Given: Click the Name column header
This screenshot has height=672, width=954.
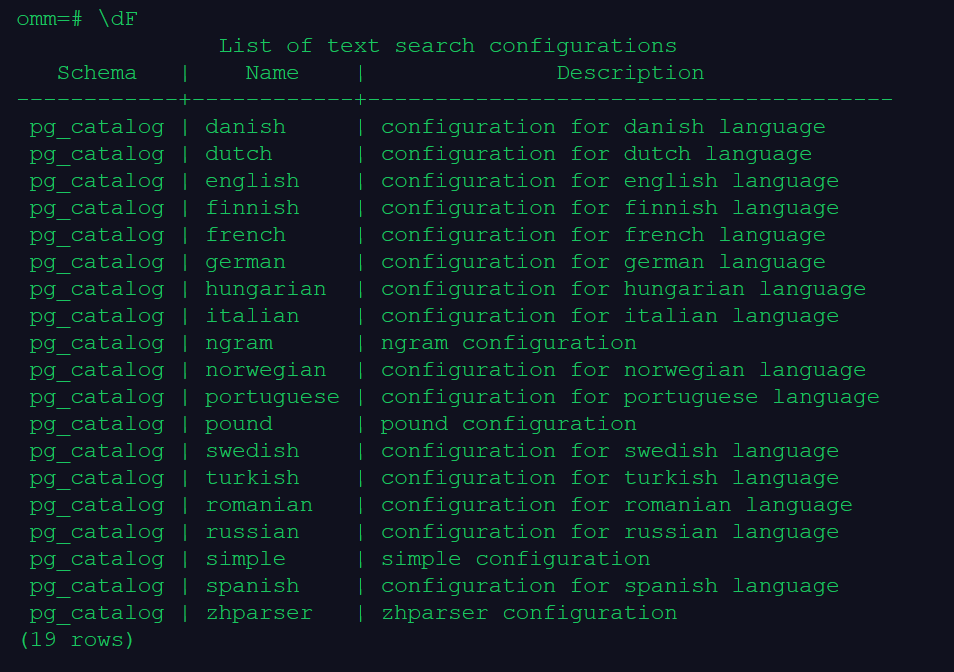Looking at the screenshot, I should 272,73.
